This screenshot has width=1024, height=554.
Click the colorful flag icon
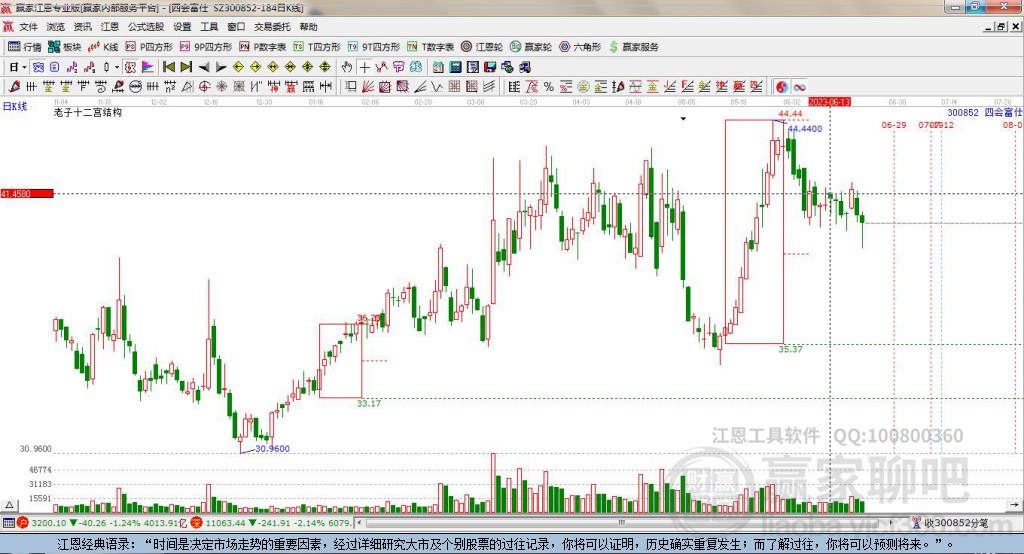click(x=148, y=67)
